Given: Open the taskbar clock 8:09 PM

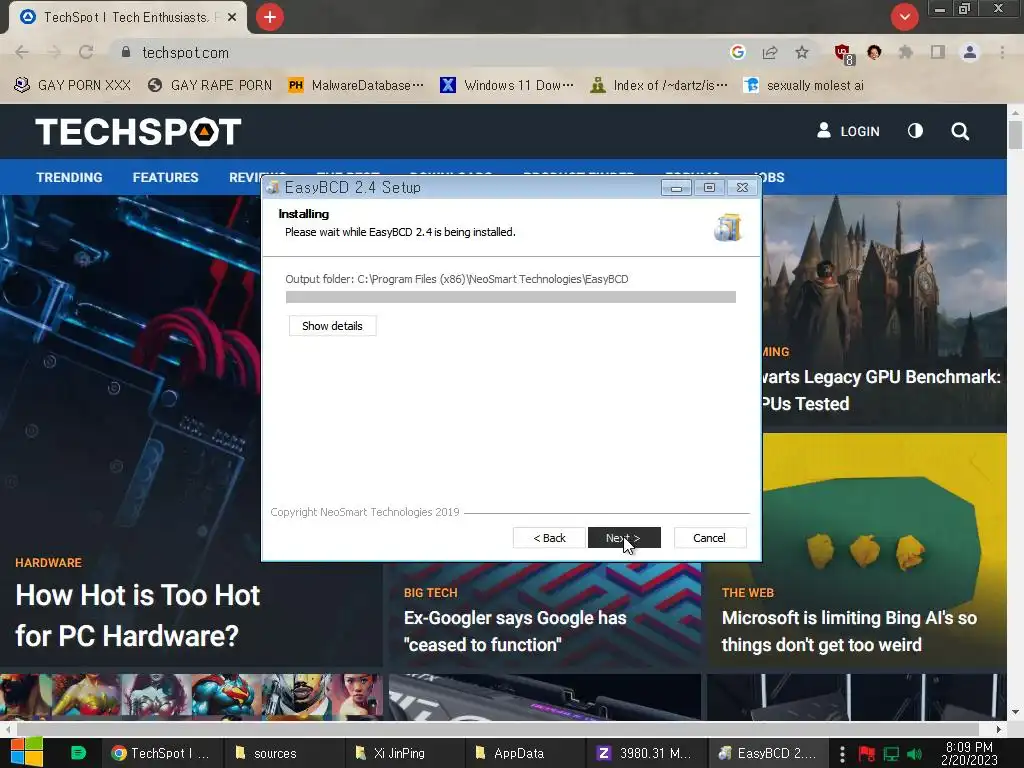Looking at the screenshot, I should (969, 753).
